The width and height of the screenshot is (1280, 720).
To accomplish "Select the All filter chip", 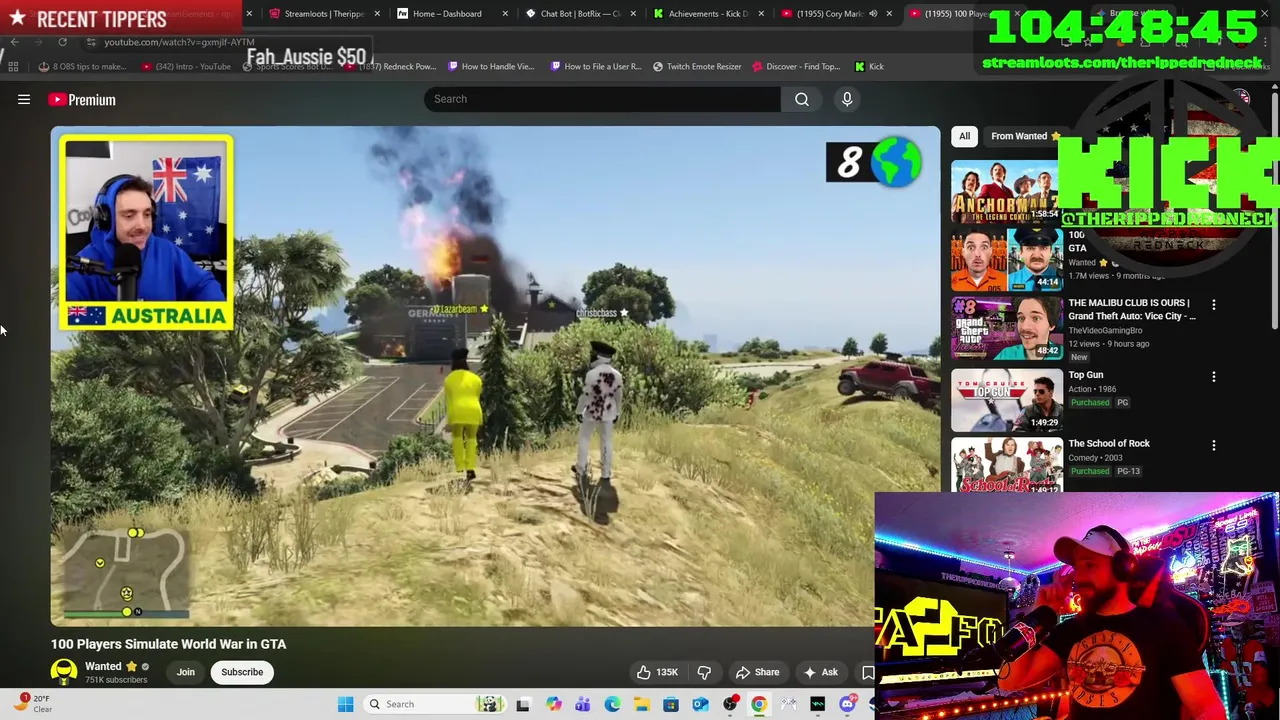I will tap(964, 136).
